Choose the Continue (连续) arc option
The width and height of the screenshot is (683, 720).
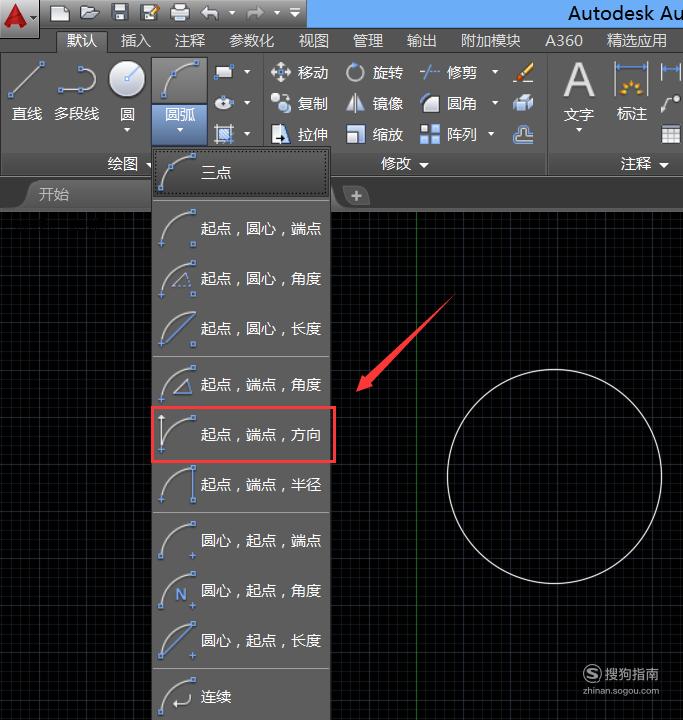241,696
